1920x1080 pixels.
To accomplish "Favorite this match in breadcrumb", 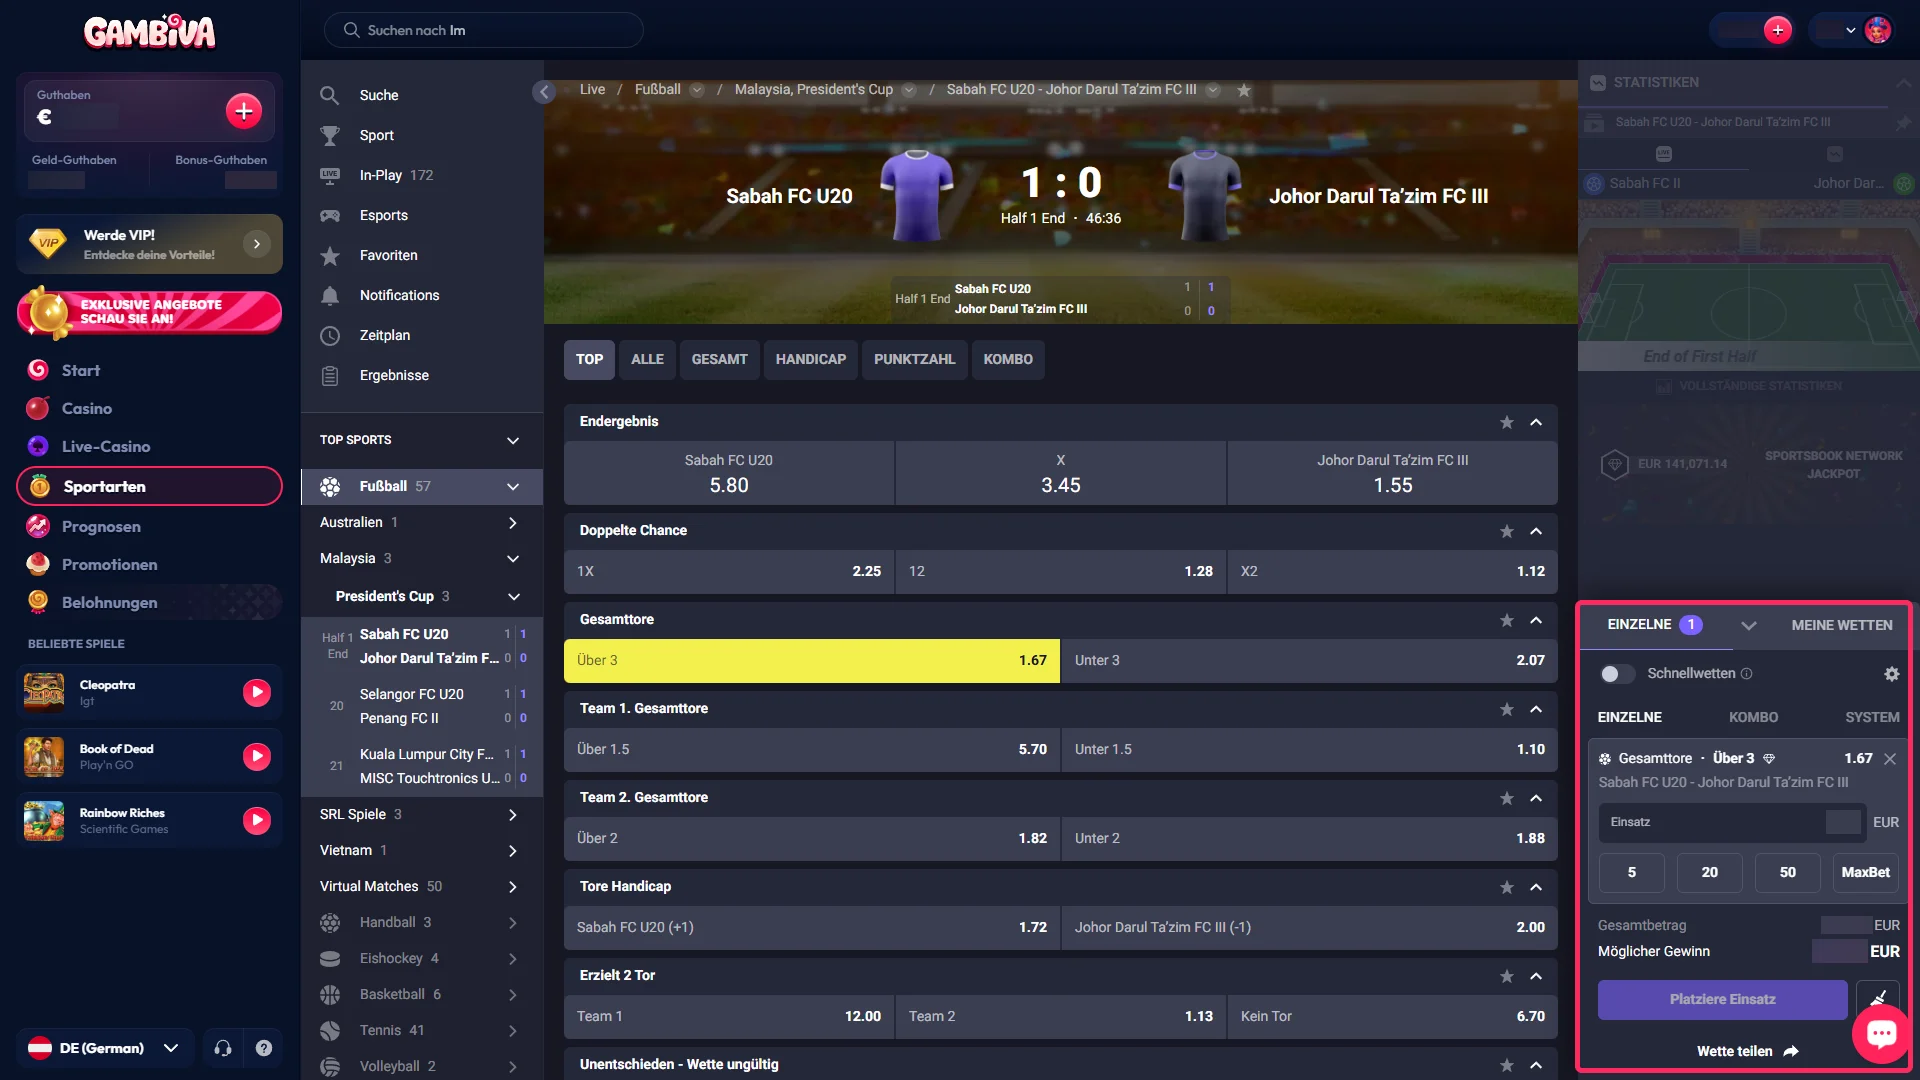I will [x=1244, y=90].
